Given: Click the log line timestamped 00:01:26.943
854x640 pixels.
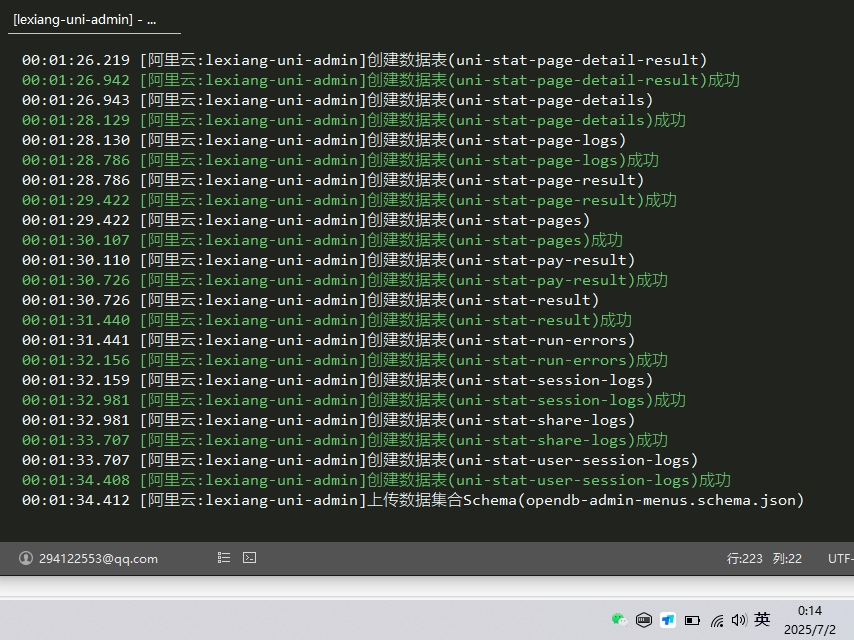Looking at the screenshot, I should coord(337,100).
